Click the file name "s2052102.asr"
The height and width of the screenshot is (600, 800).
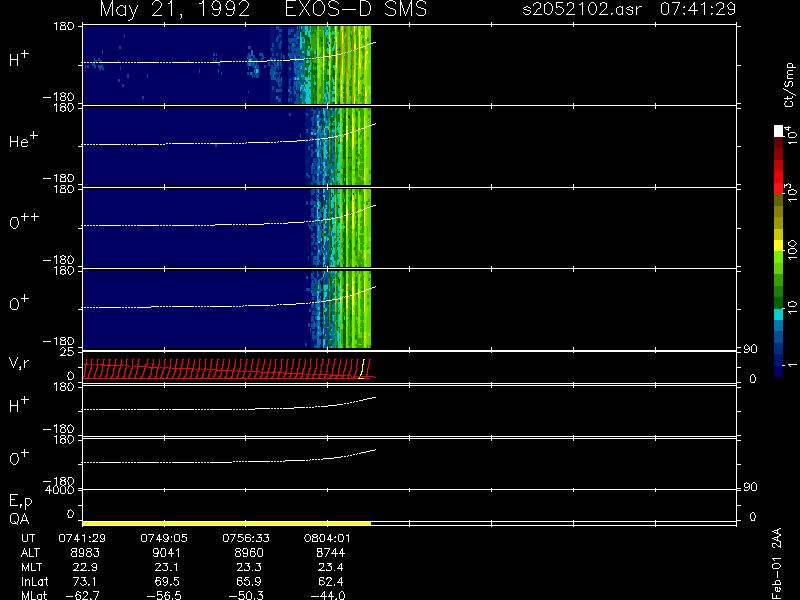click(582, 9)
